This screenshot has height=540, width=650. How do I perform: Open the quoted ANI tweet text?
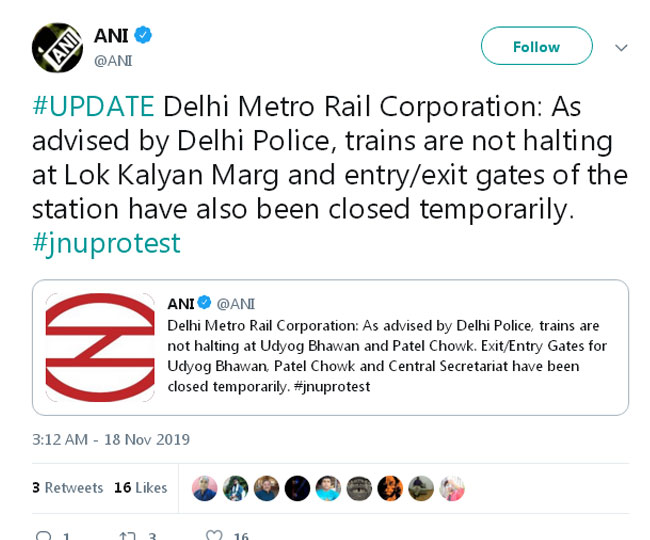click(386, 356)
